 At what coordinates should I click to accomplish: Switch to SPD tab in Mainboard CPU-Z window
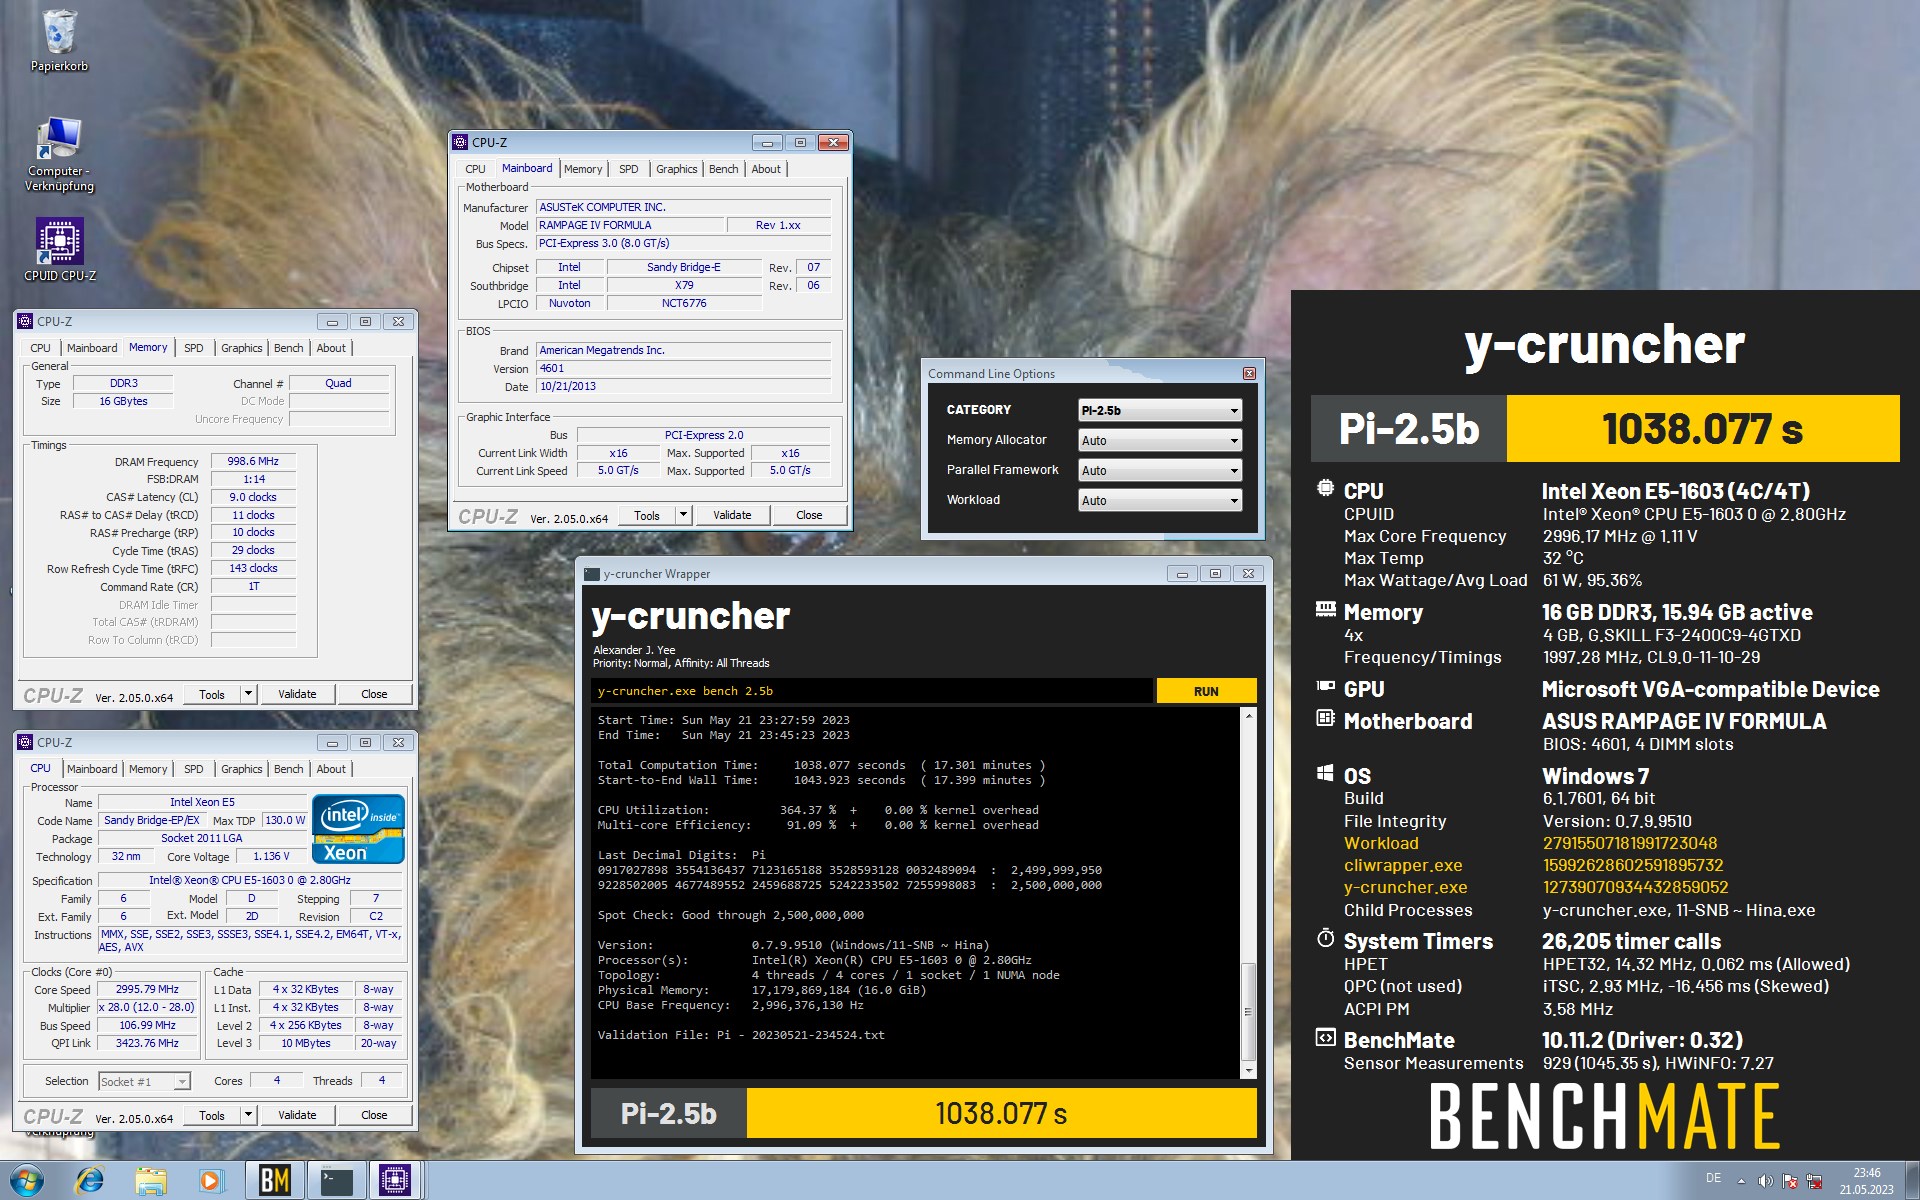[628, 169]
